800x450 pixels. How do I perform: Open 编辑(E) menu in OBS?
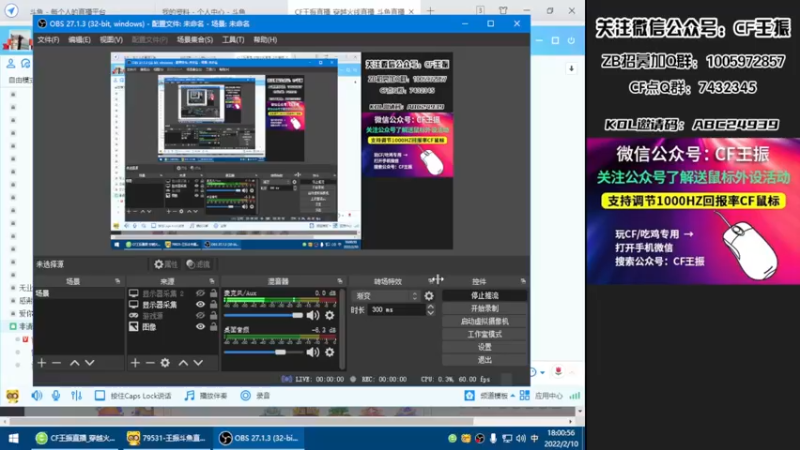(x=80, y=39)
